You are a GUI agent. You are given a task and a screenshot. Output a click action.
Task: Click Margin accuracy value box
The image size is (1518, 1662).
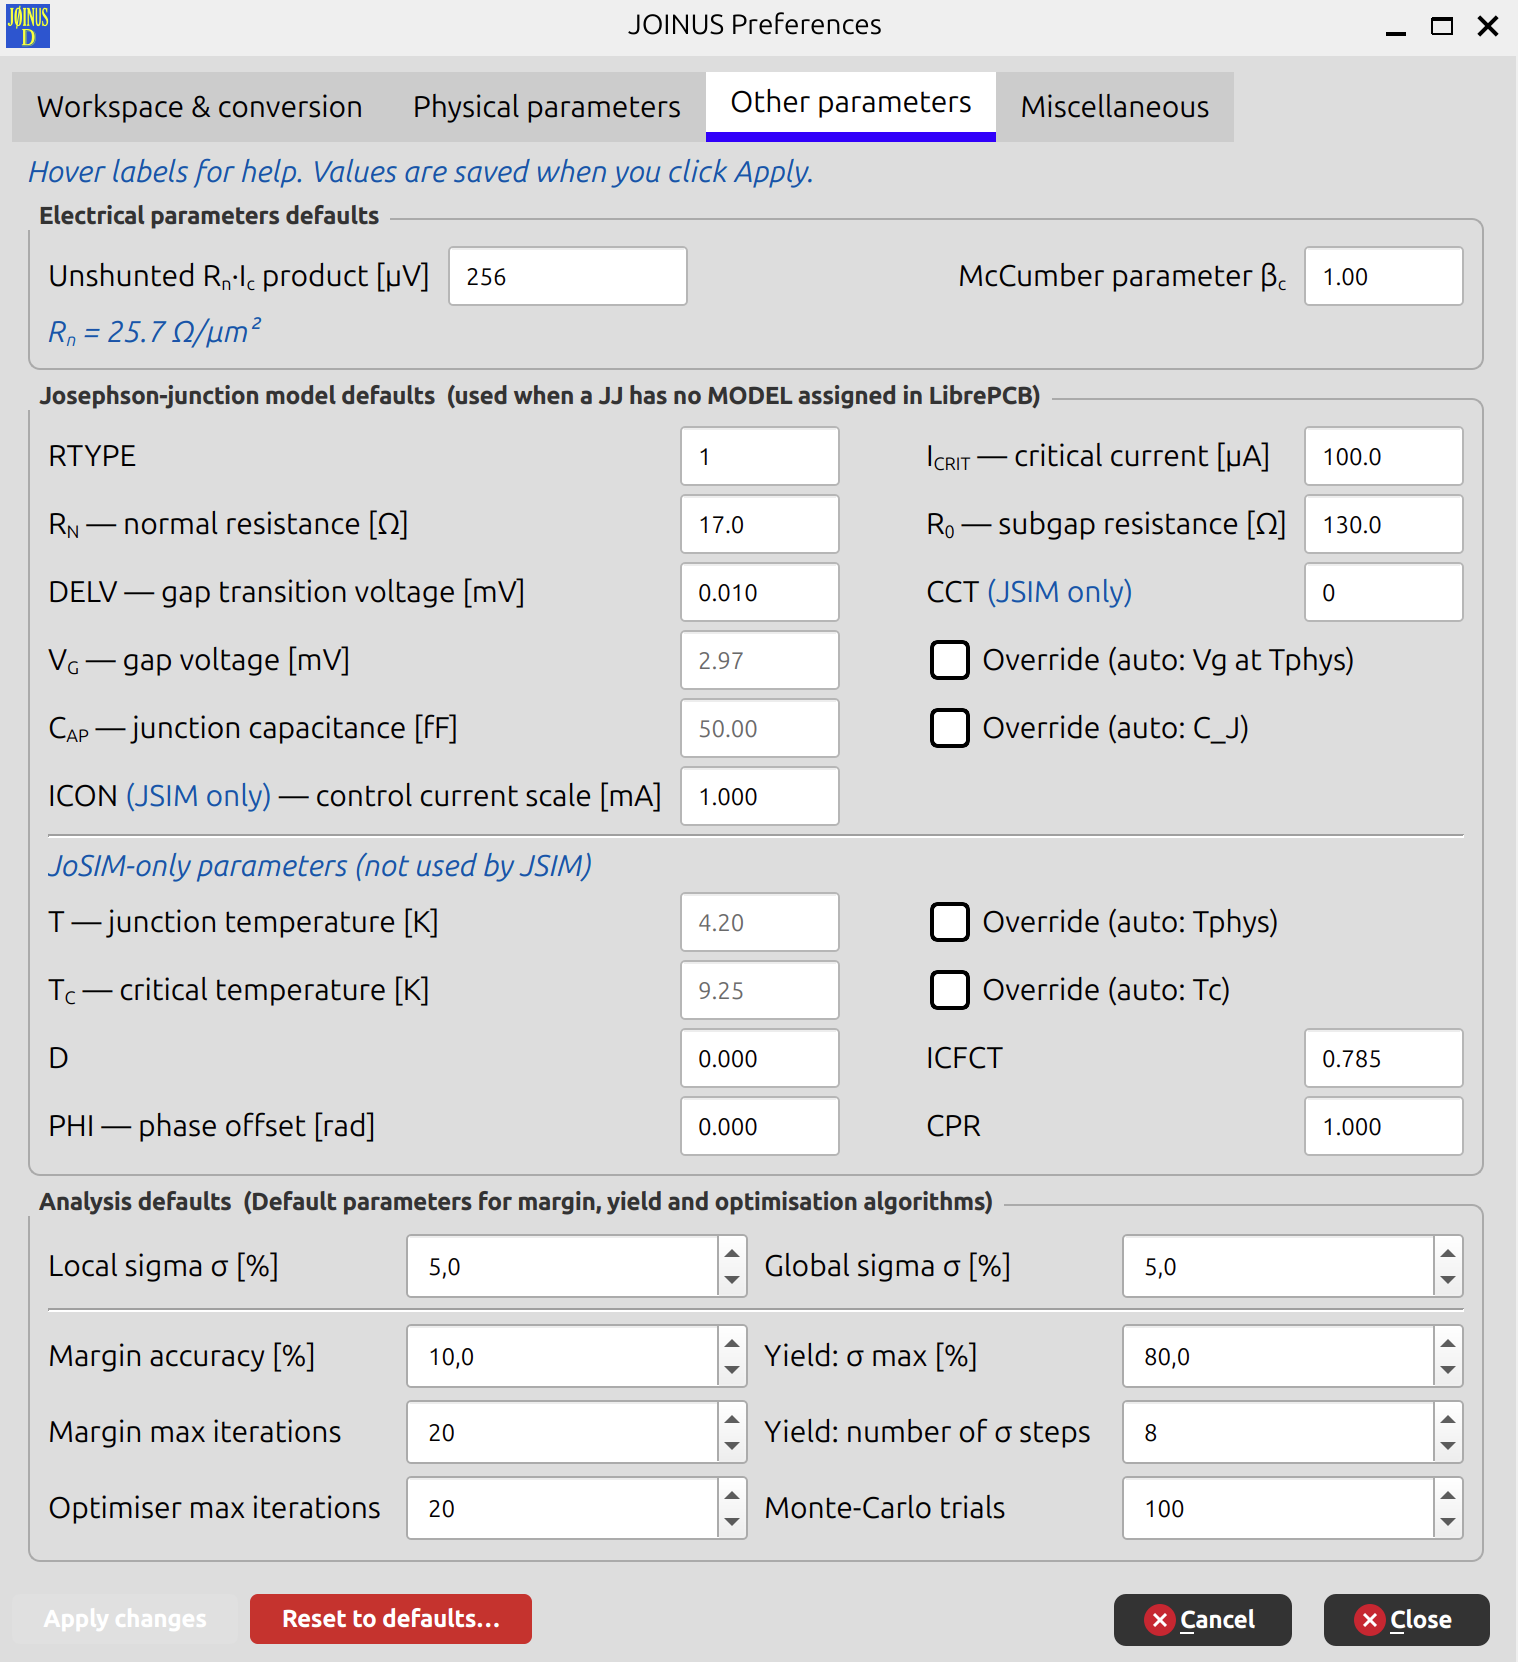click(x=563, y=1356)
